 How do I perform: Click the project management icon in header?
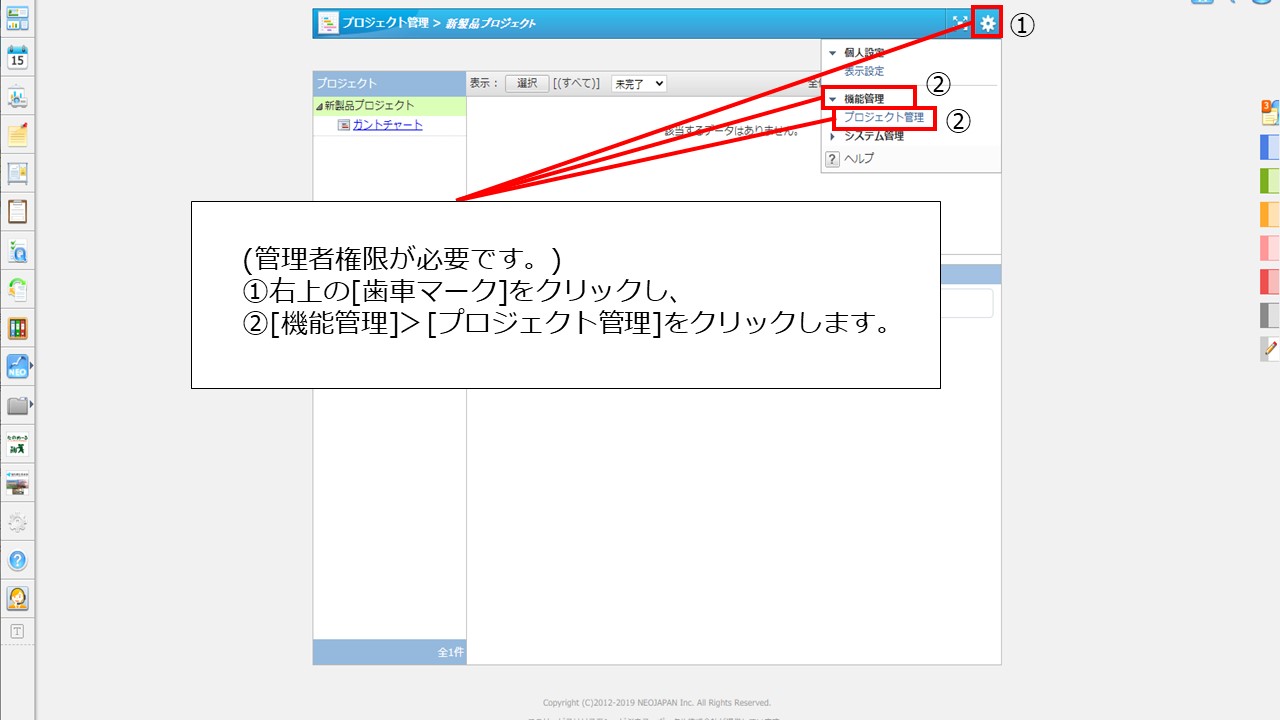(327, 23)
